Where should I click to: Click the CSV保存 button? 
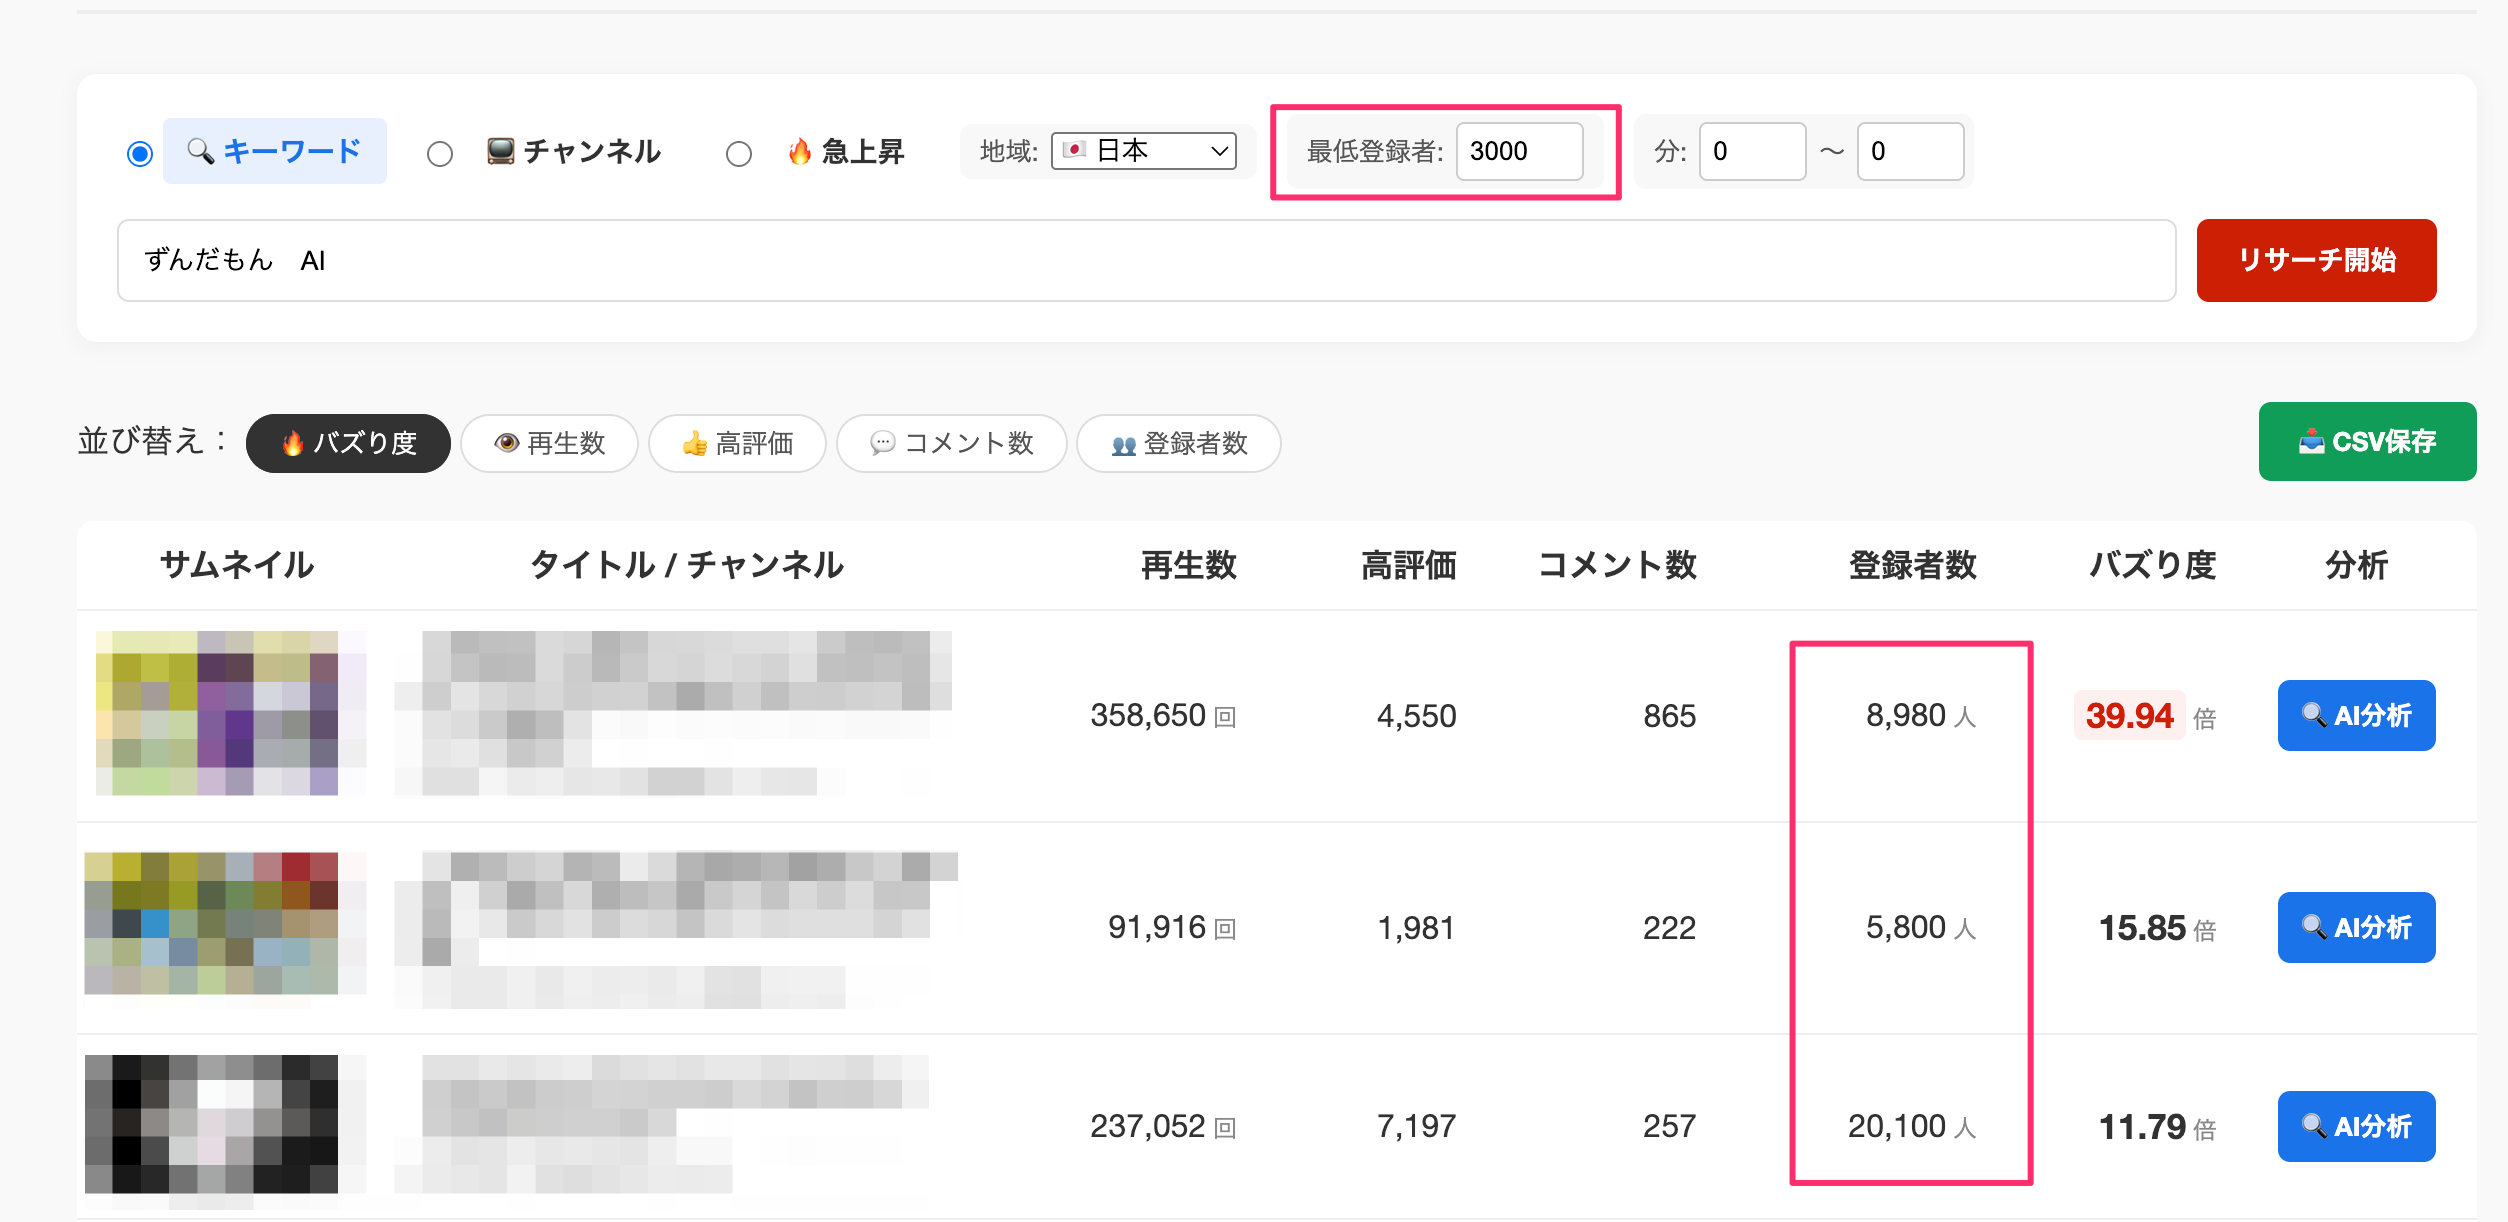2367,441
